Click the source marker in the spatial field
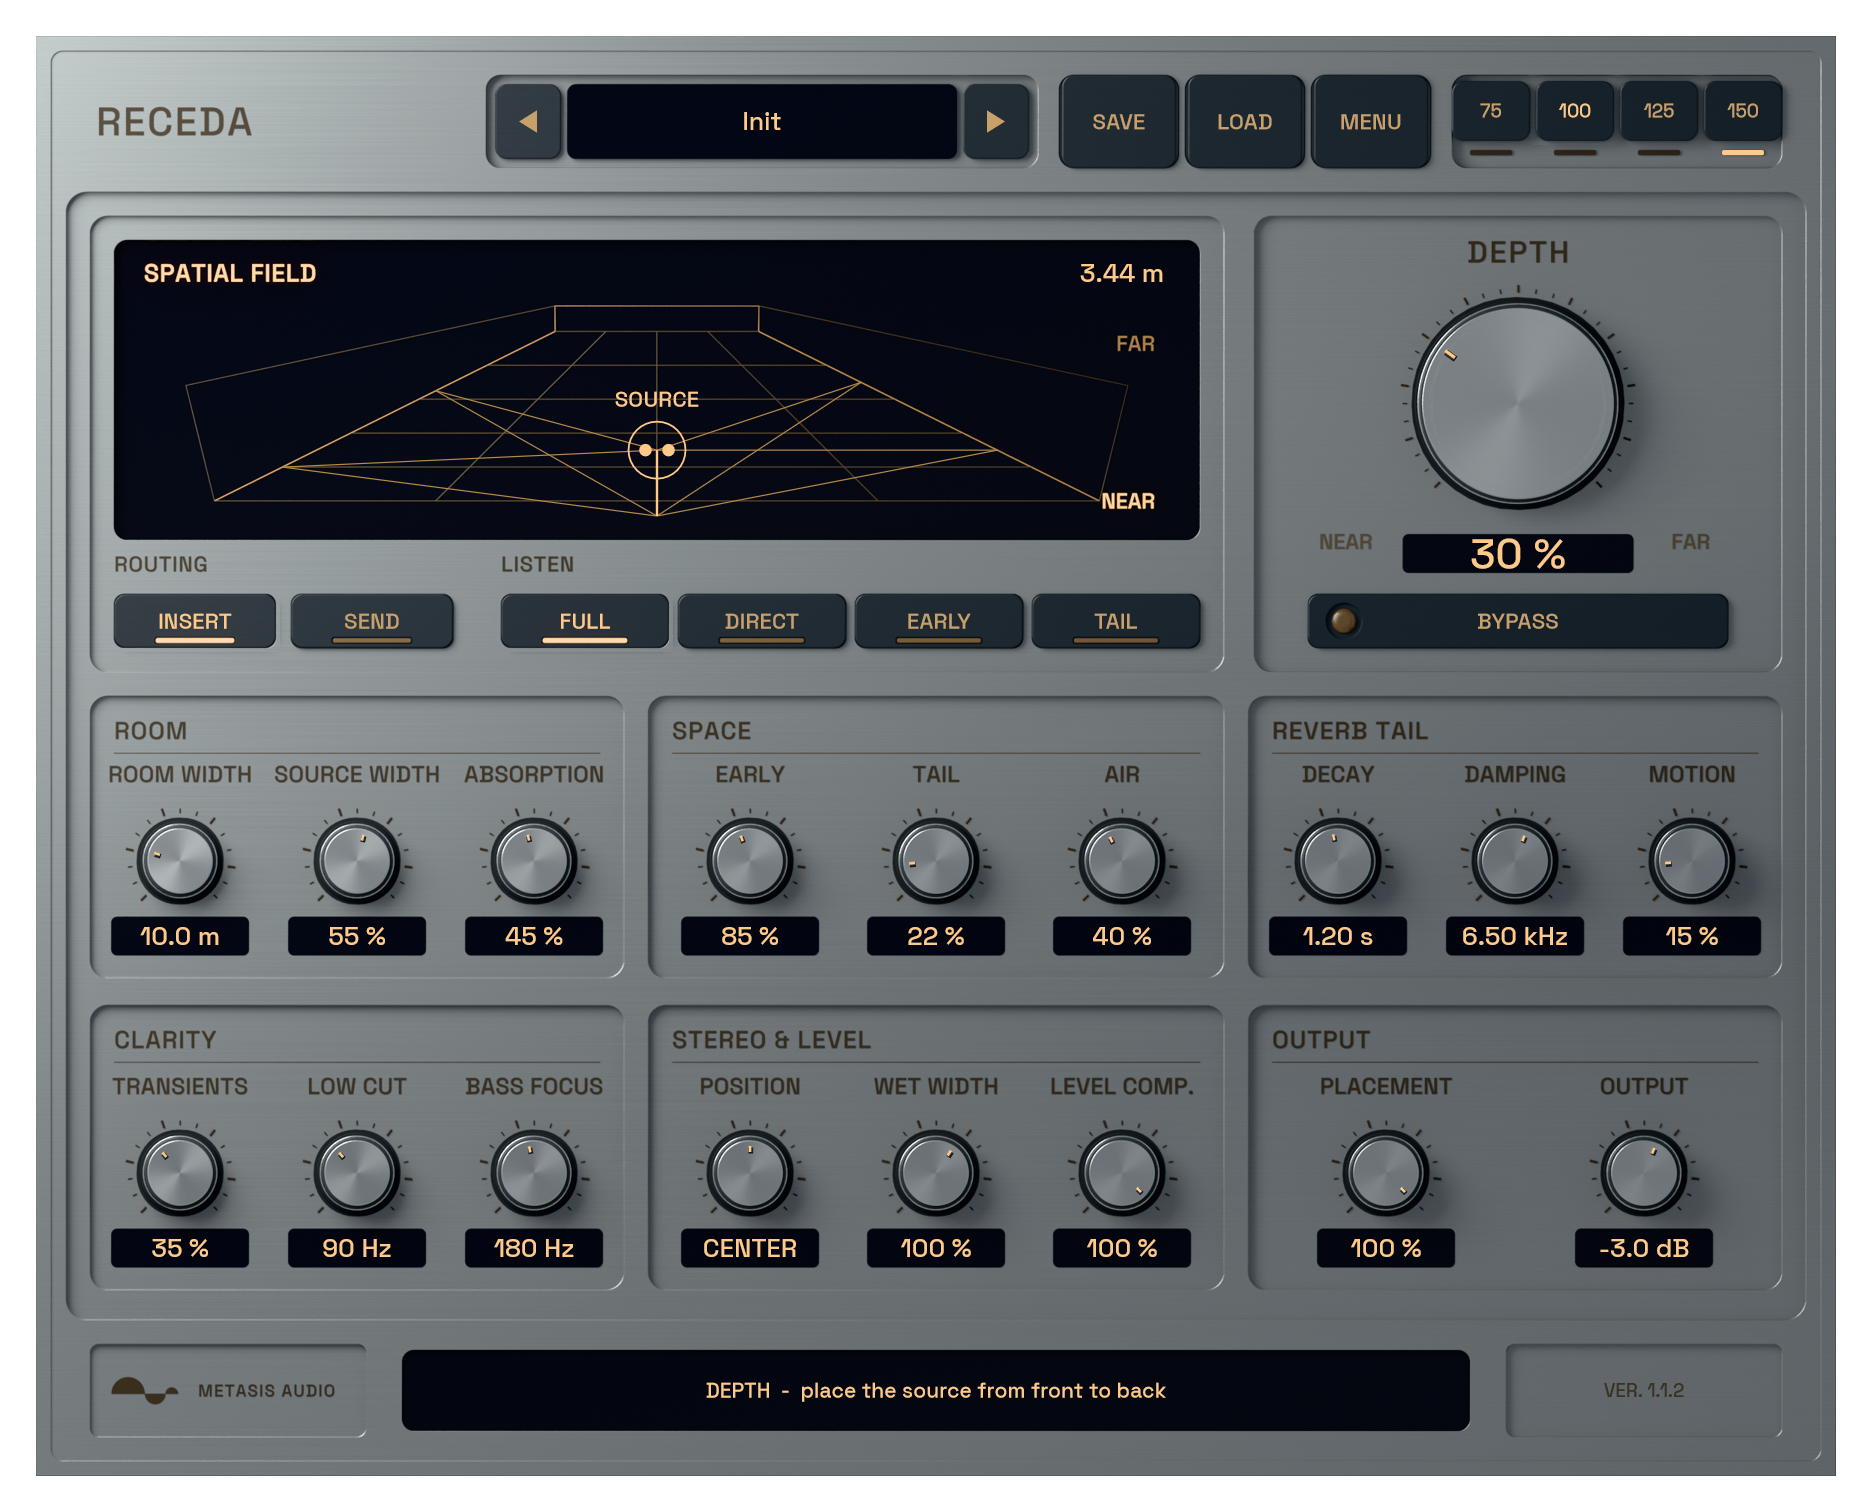Screen dimensions: 1872x1512 coord(657,450)
